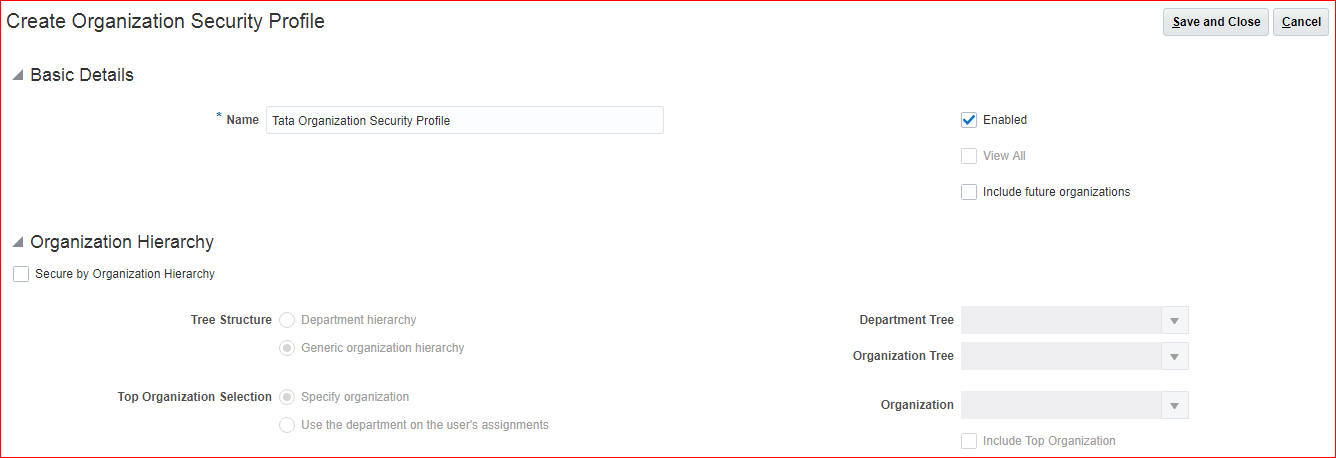Enable Secure by Organization Hierarchy
Image resolution: width=1336 pixels, height=458 pixels.
click(x=21, y=274)
